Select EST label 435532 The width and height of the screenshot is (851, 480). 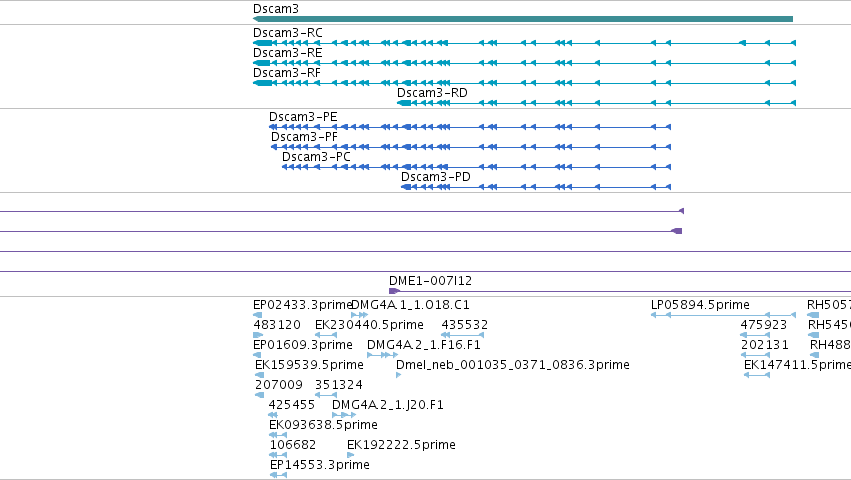tap(465, 325)
